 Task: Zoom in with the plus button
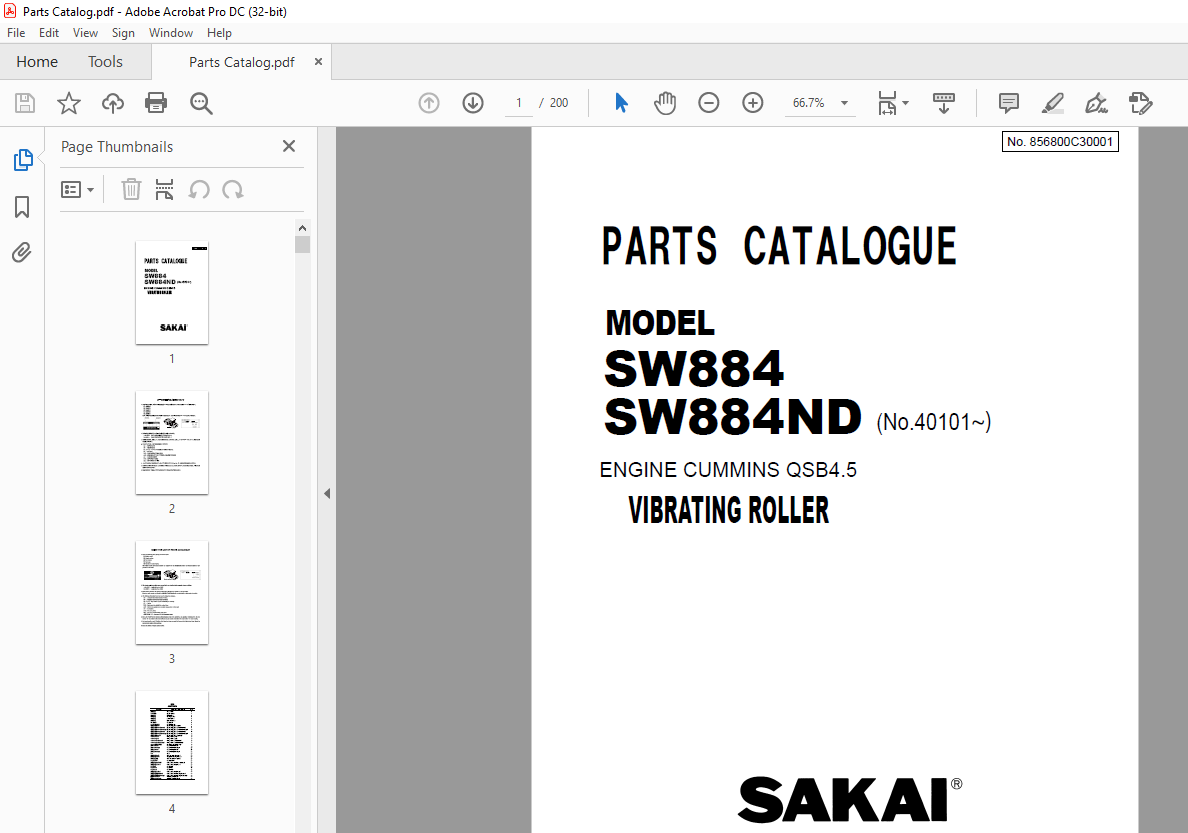pyautogui.click(x=752, y=103)
